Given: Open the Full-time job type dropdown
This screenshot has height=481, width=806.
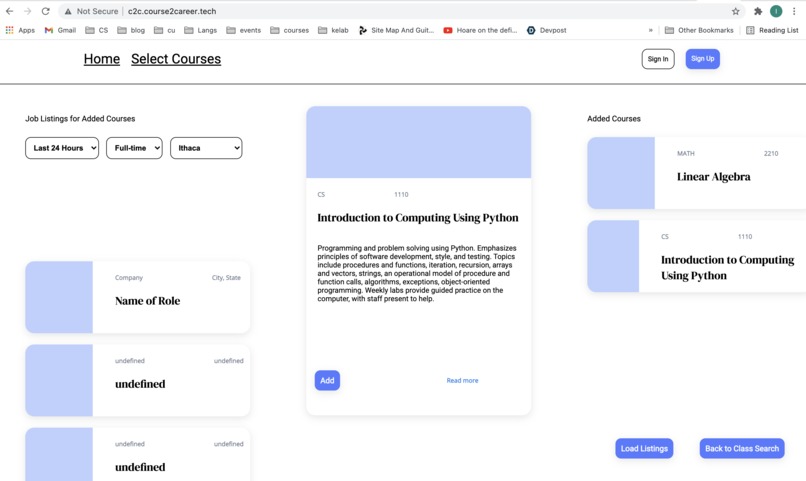Looking at the screenshot, I should coord(134,148).
